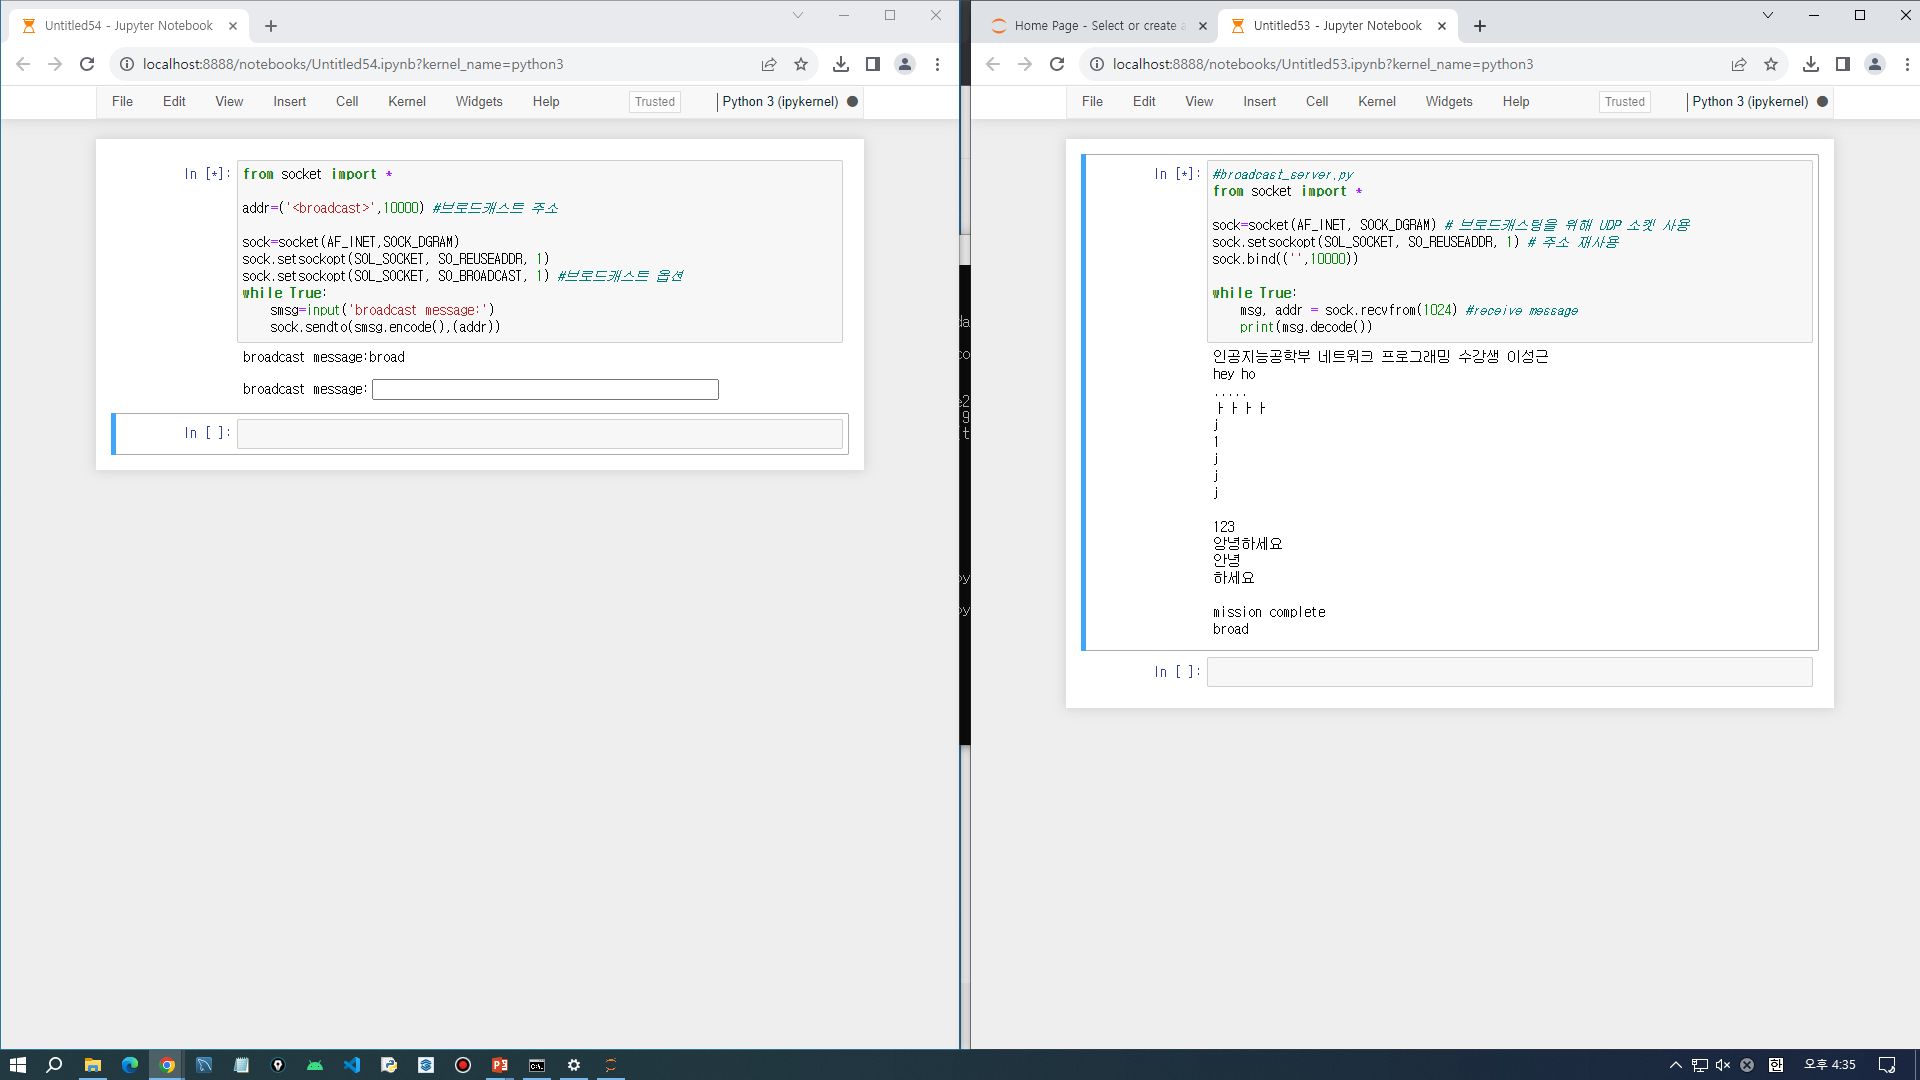Click the broadcast message input field
The image size is (1920, 1080).
545,389
